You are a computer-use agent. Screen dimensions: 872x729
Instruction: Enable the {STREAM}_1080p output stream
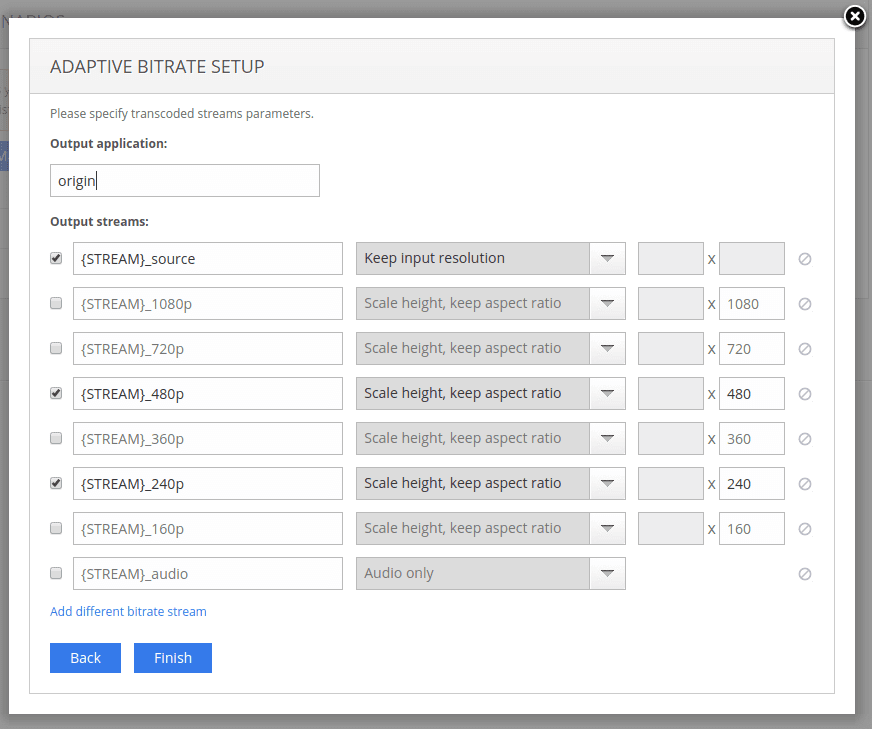pyautogui.click(x=55, y=303)
